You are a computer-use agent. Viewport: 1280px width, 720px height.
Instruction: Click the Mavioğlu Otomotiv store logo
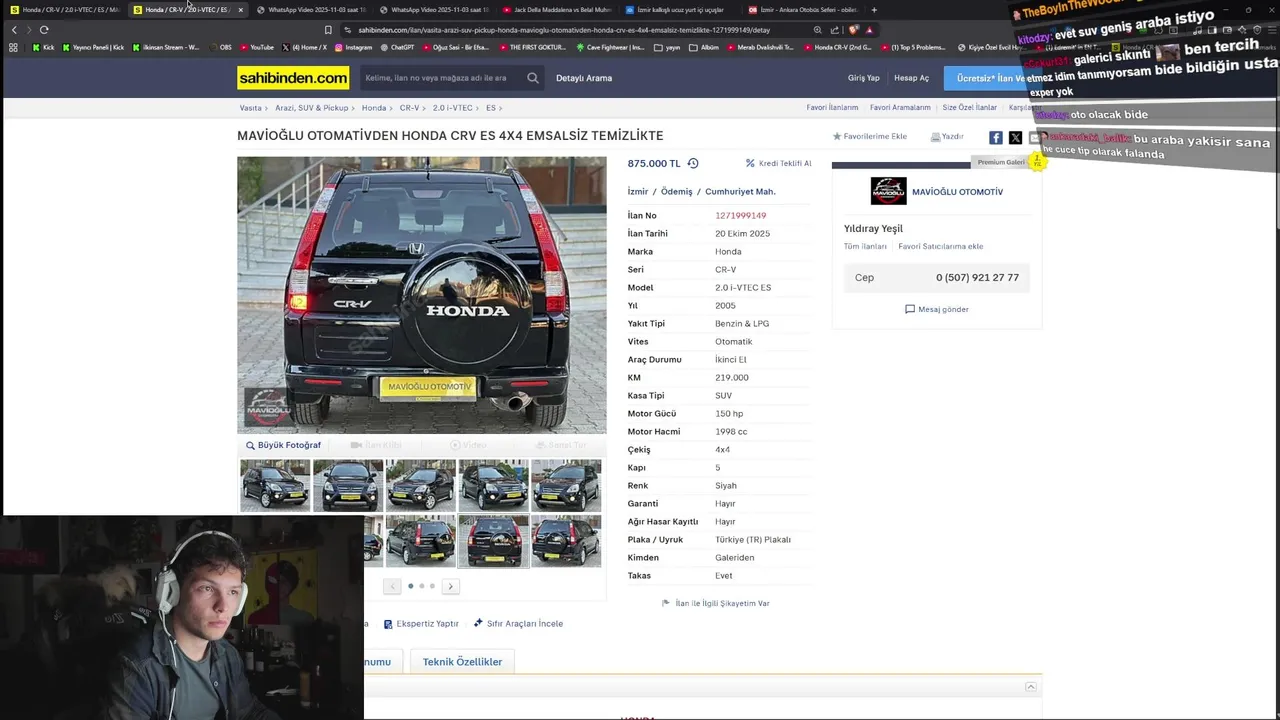(888, 191)
